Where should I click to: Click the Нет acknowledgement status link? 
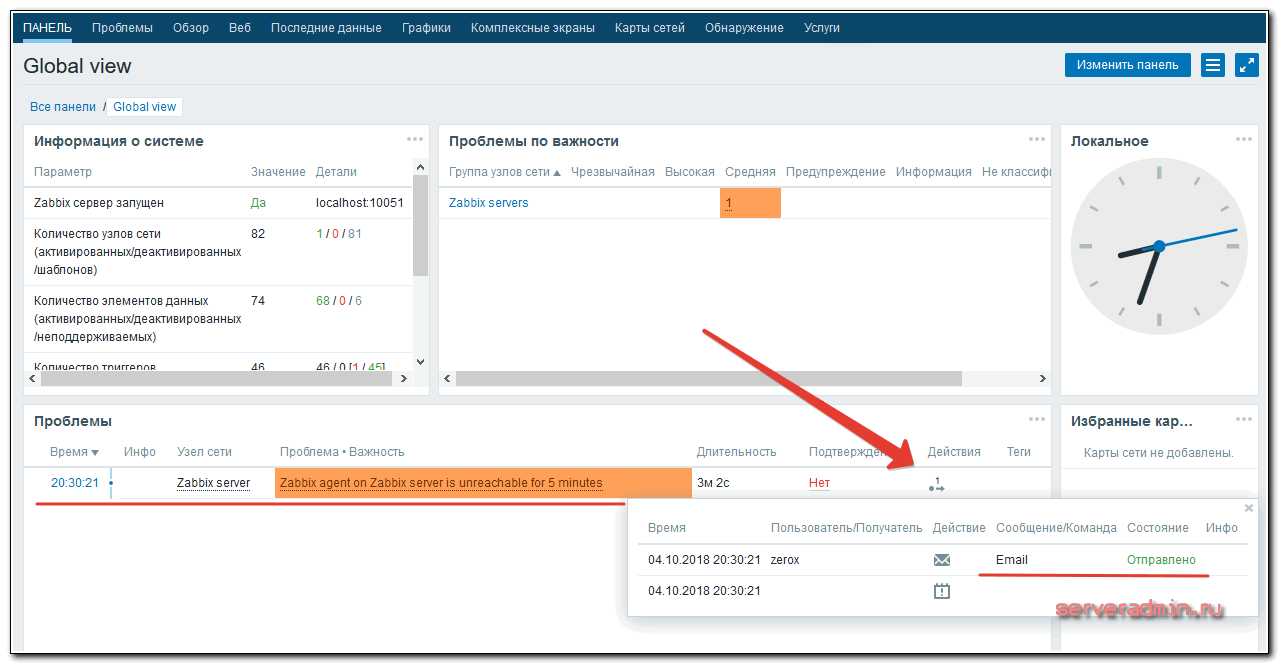pyautogui.click(x=819, y=483)
